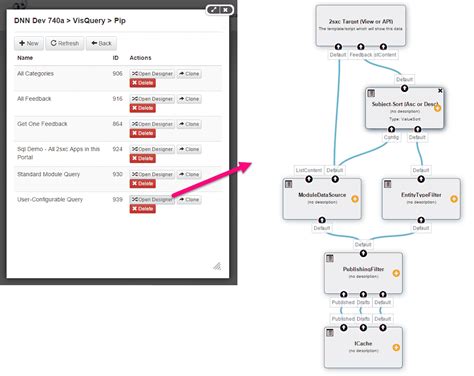Image resolution: width=474 pixels, height=376 pixels.
Task: Delete the User-Configurable Query
Action: 143,209
